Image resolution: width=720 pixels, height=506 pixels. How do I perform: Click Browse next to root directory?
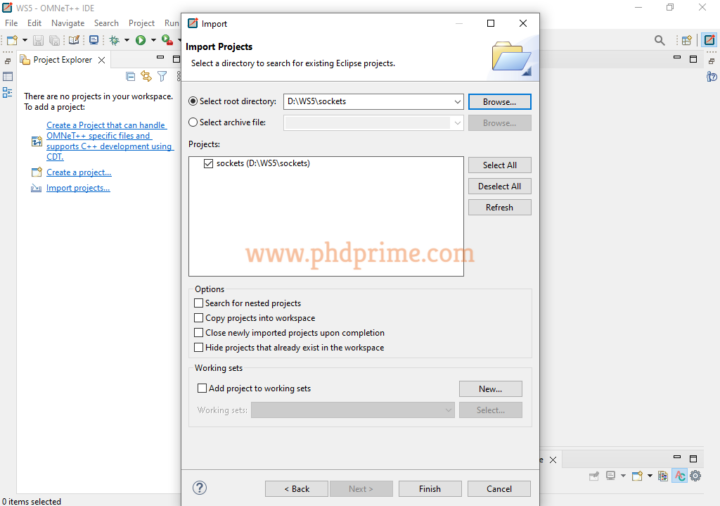point(500,101)
